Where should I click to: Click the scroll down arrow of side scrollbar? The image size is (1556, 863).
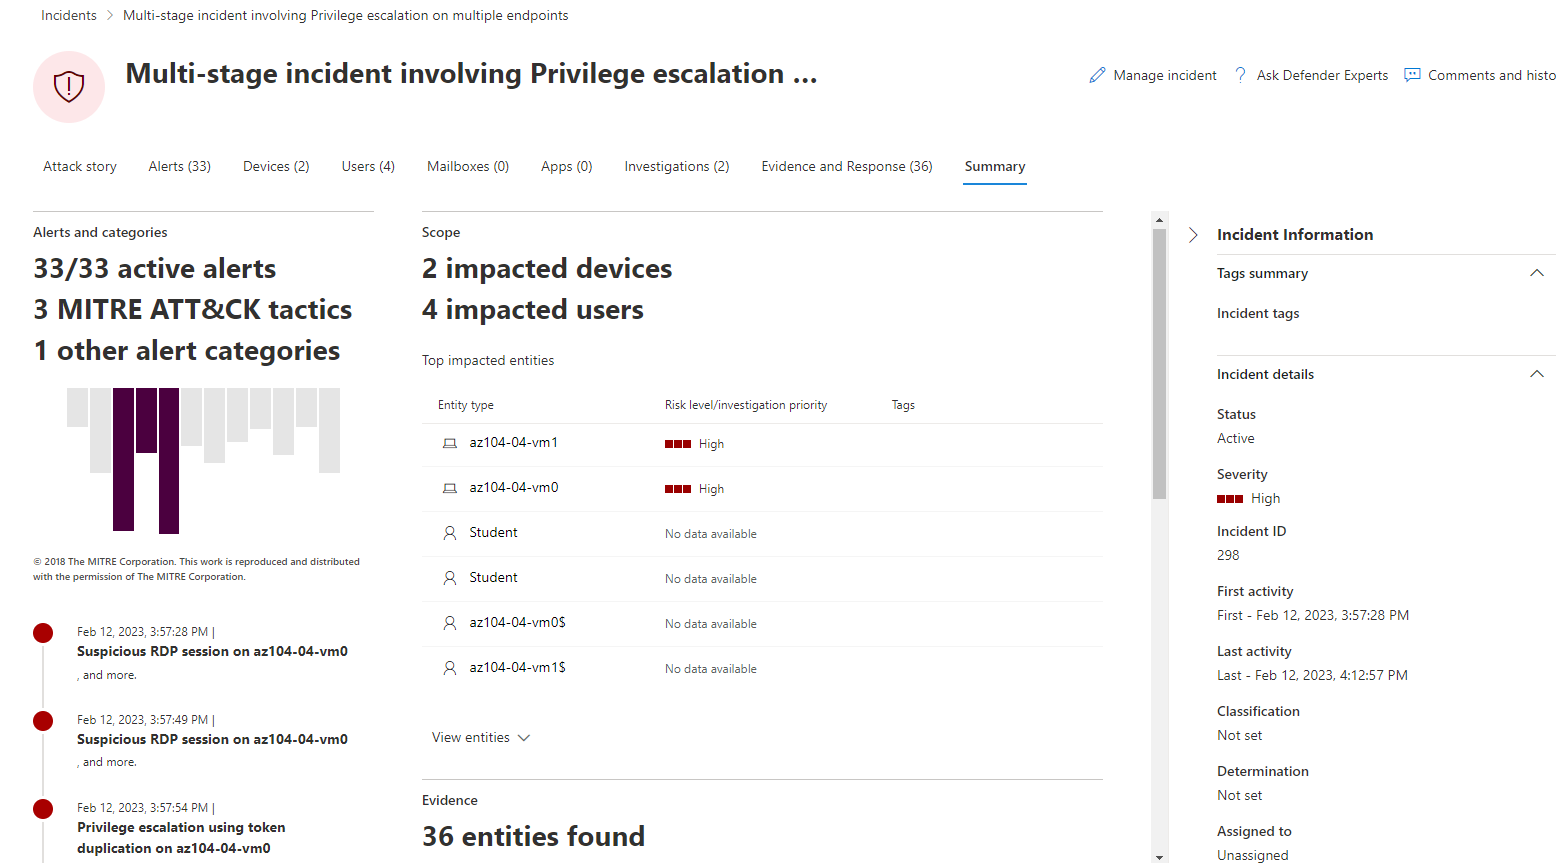pyautogui.click(x=1159, y=856)
